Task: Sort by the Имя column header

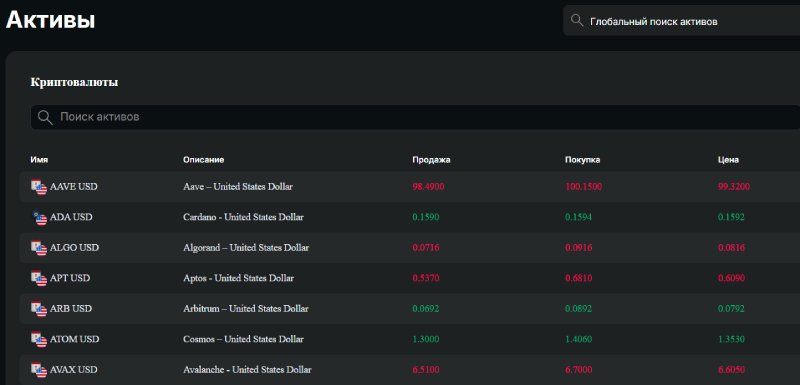Action: coord(39,160)
